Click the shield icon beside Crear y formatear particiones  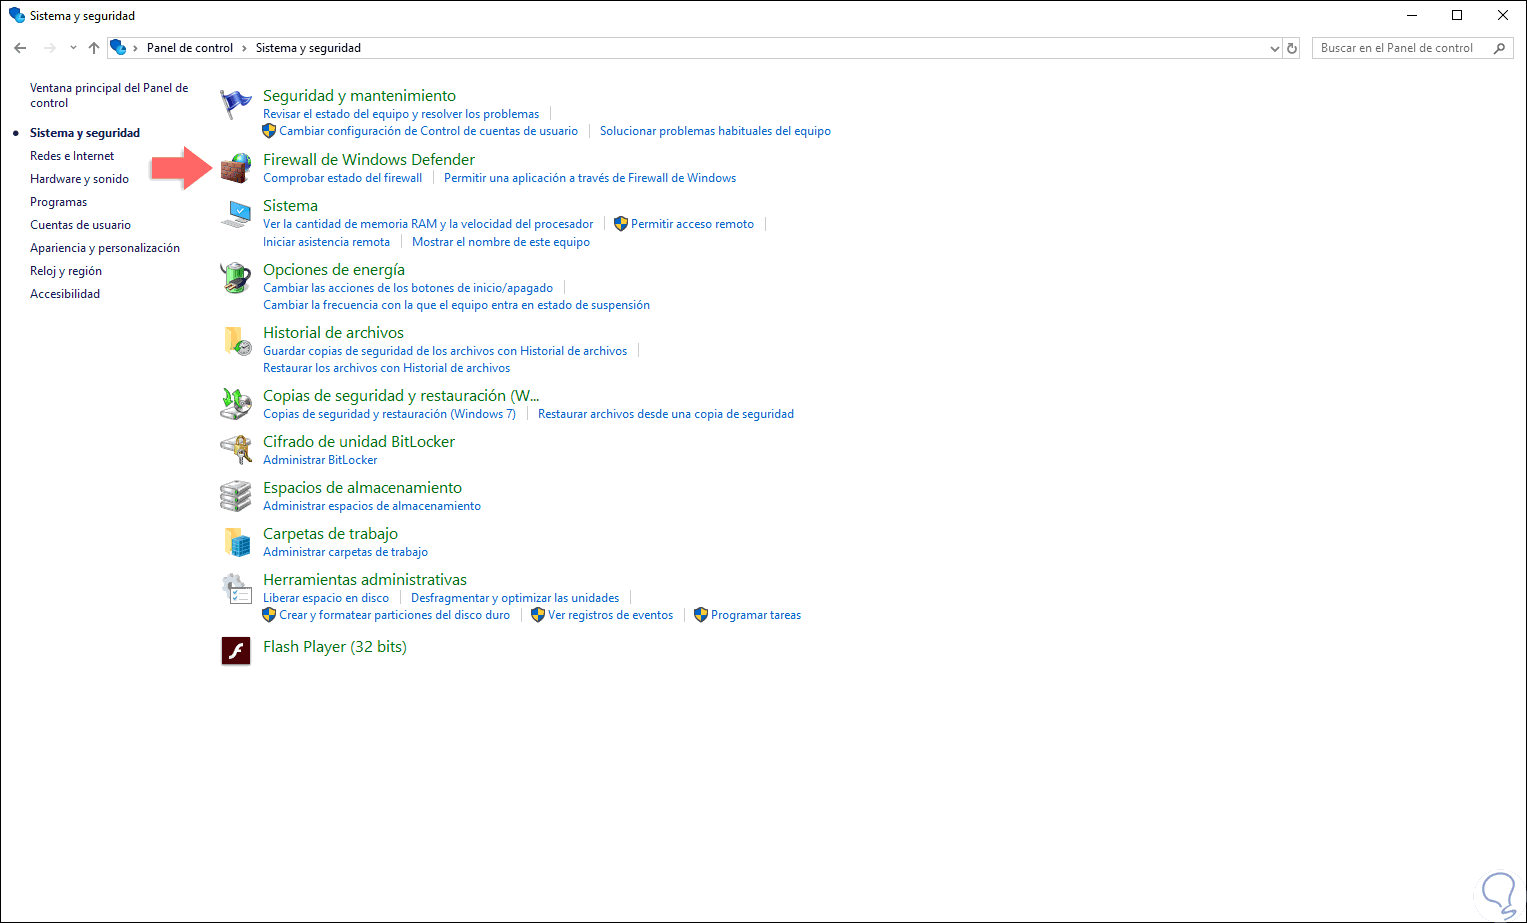tap(269, 615)
